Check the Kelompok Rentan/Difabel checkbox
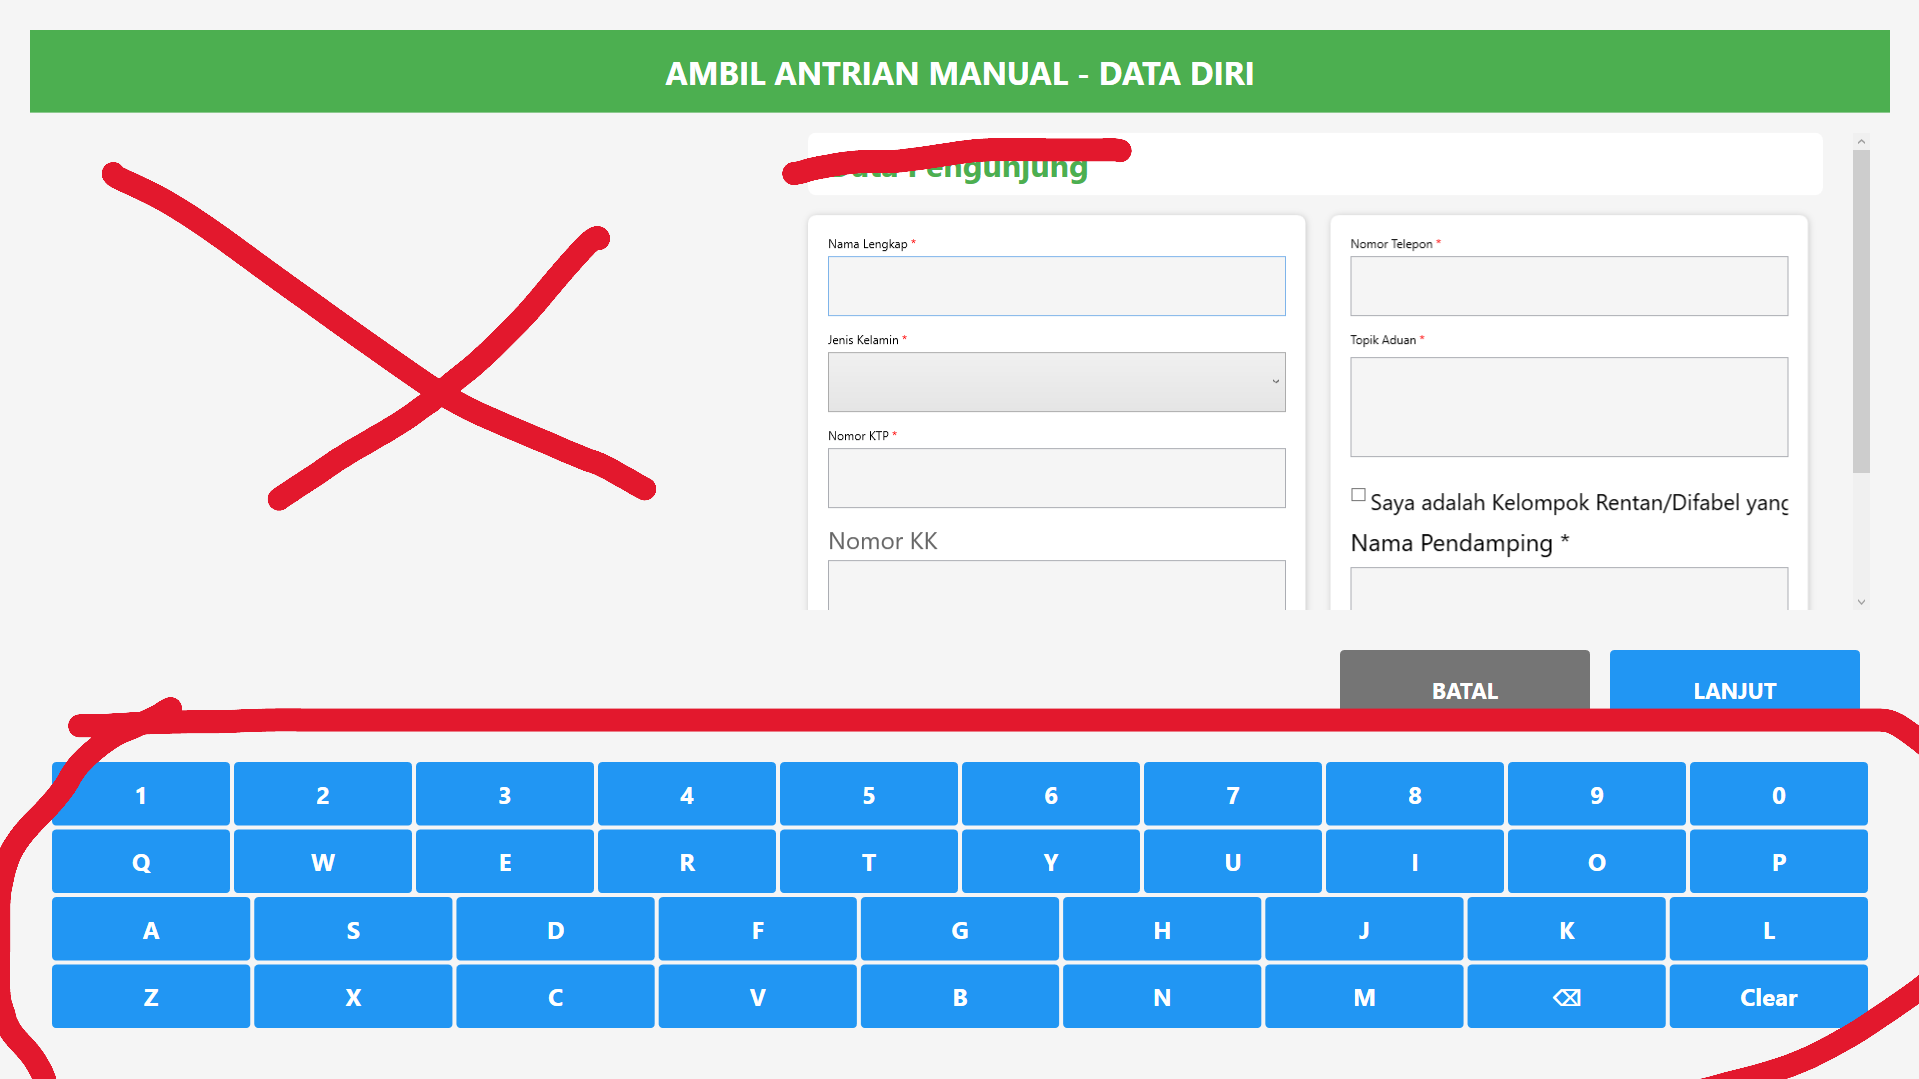Image resolution: width=1919 pixels, height=1079 pixels. (x=1358, y=495)
